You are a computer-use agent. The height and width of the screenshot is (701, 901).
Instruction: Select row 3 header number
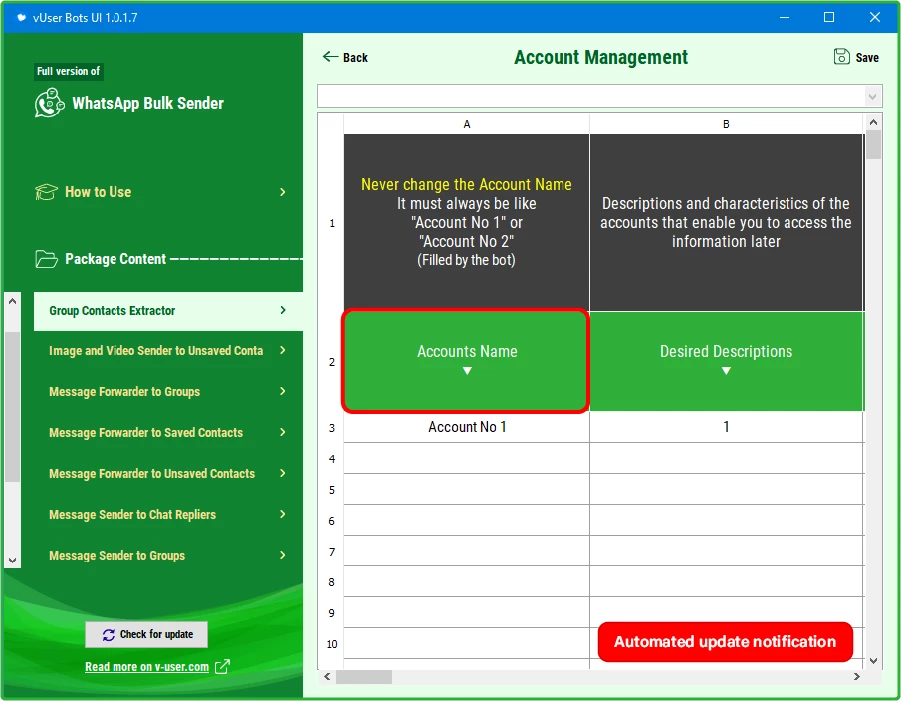point(332,427)
